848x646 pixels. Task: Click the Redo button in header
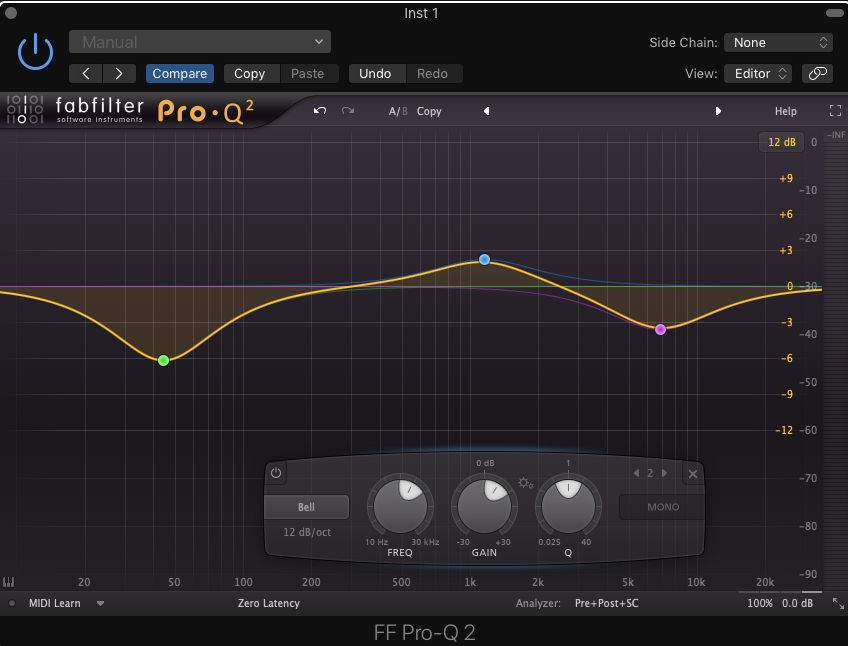[x=432, y=74]
